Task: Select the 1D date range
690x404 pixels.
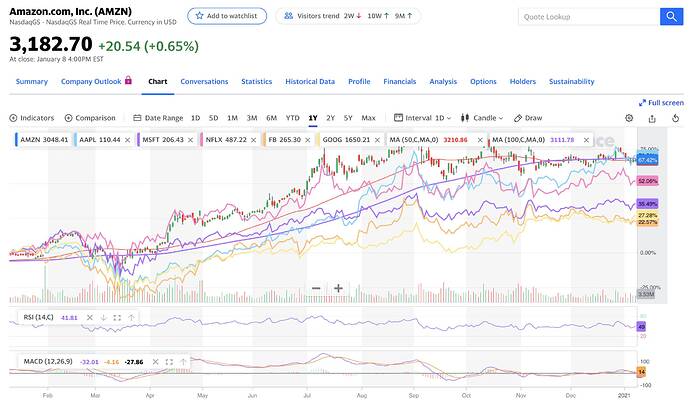Action: (195, 118)
